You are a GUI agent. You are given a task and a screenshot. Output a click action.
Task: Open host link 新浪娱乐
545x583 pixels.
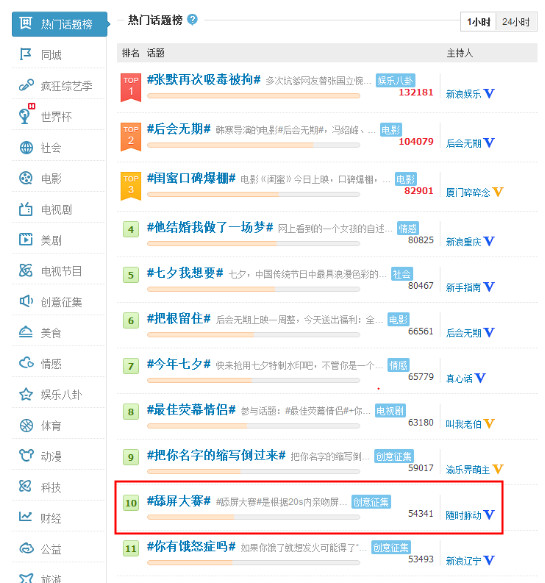tap(463, 94)
